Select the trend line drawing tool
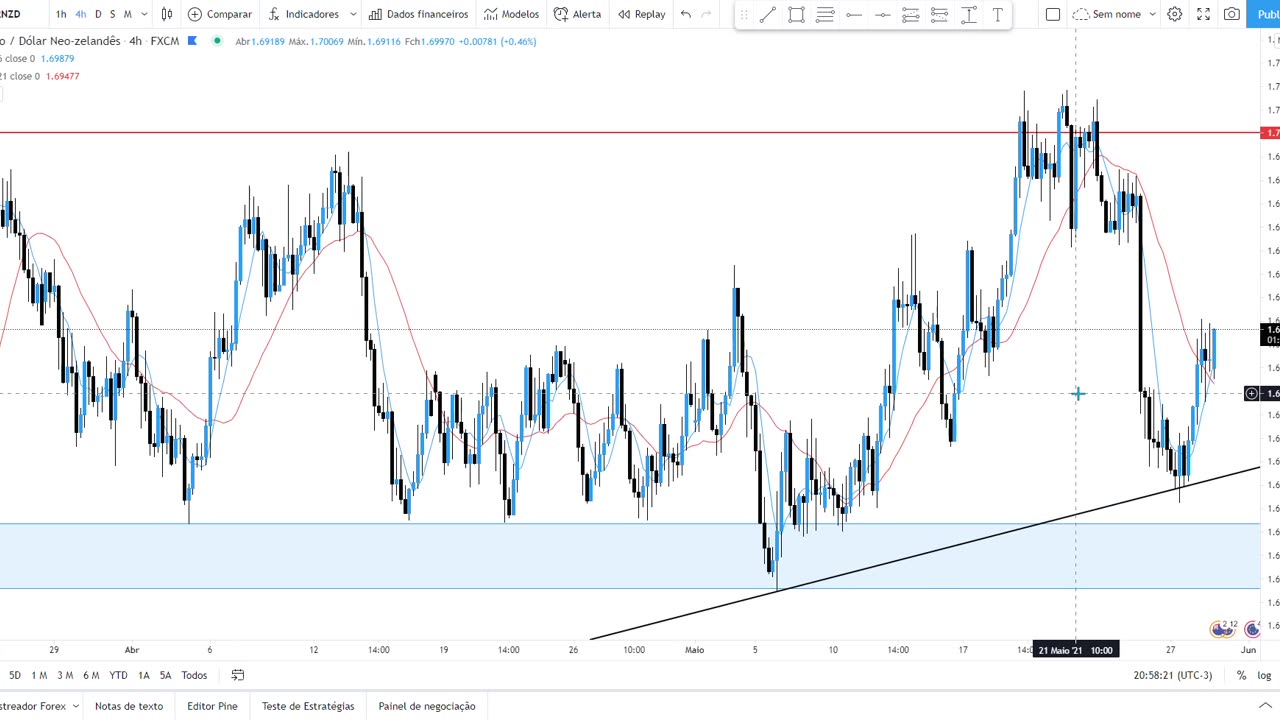The image size is (1280, 720). point(767,14)
